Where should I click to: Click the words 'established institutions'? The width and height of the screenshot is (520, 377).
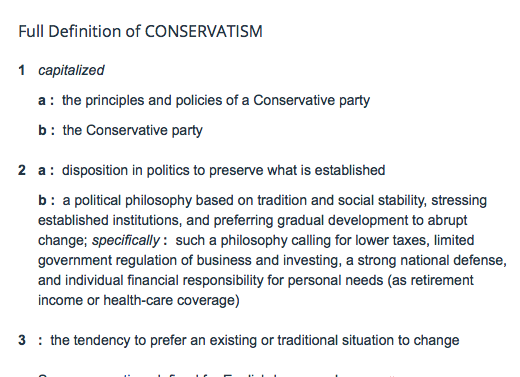pos(110,220)
